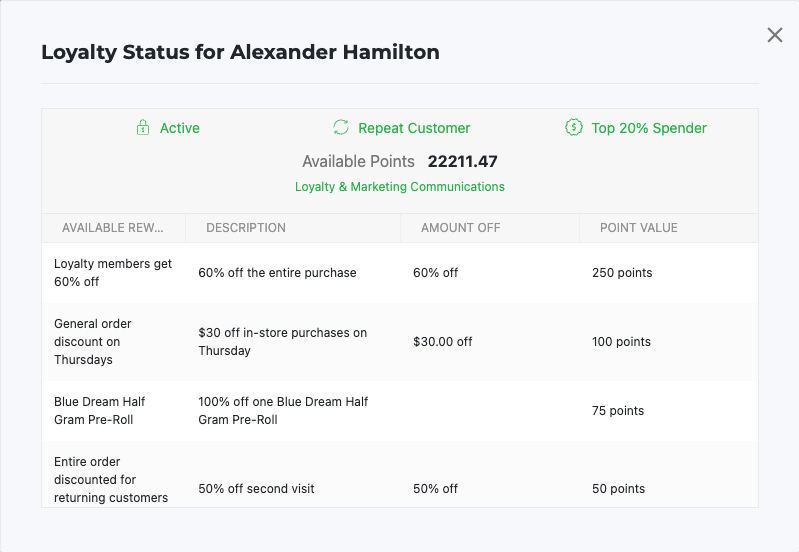Click the Top 20% Spender dollar badge icon
Viewport: 799px width, 552px height.
pyautogui.click(x=574, y=127)
